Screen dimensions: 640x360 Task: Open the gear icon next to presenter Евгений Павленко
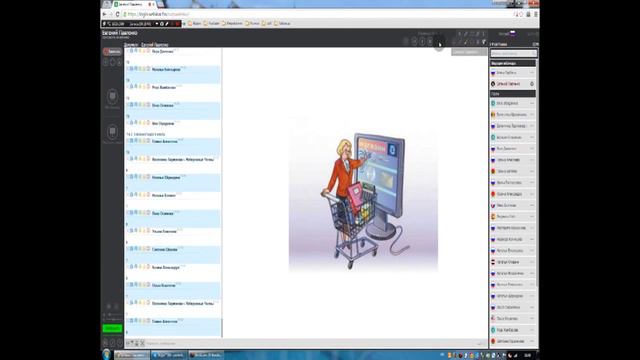point(531,84)
